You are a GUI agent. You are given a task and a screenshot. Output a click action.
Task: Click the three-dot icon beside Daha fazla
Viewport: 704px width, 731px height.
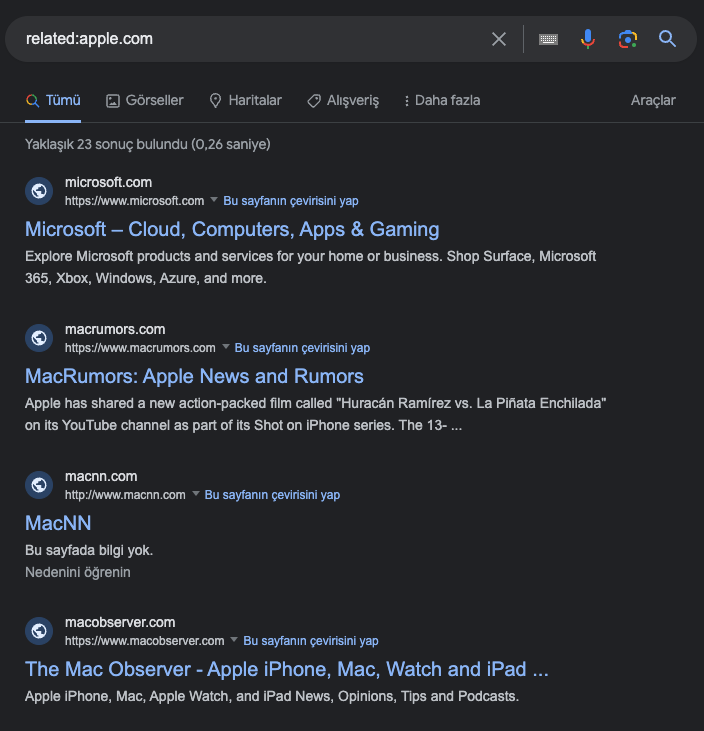coord(407,101)
